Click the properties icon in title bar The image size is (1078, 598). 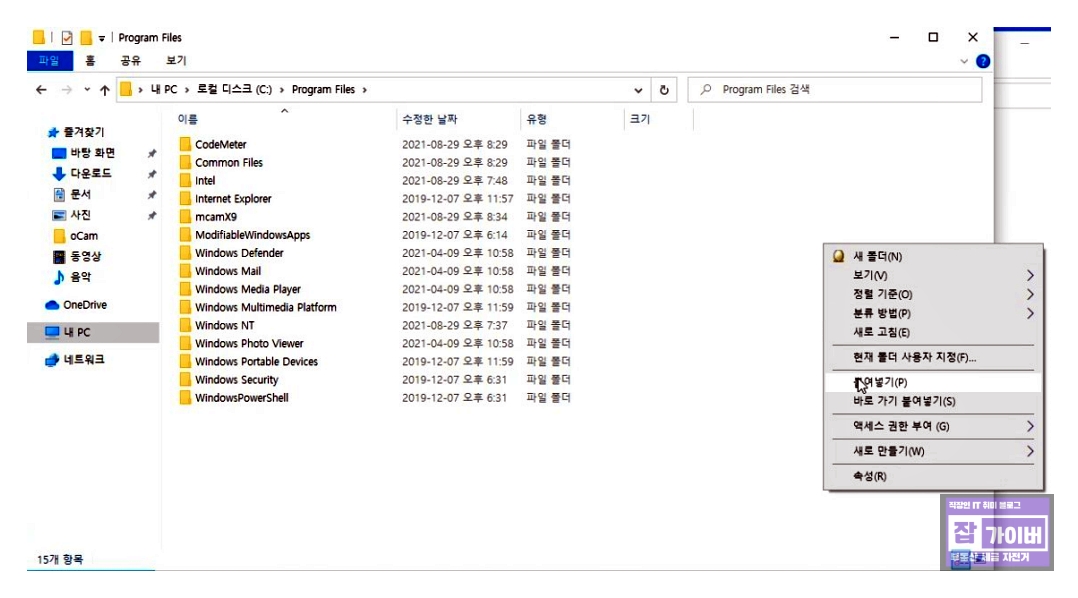point(67,38)
